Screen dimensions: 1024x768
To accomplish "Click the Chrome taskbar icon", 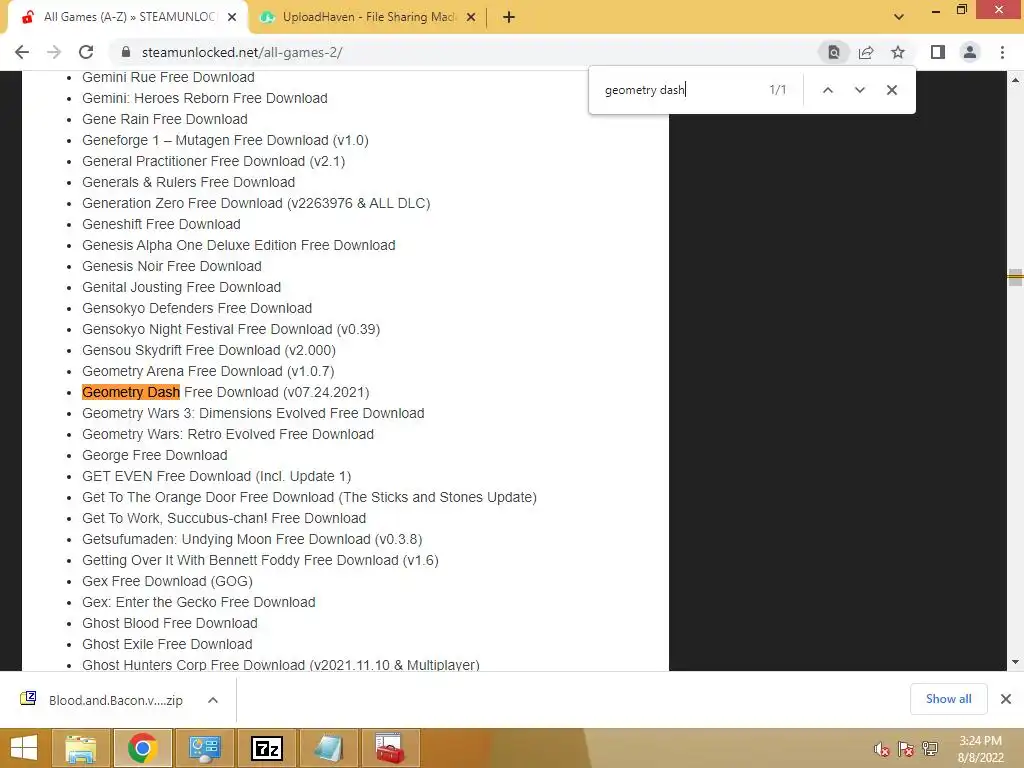I will click(x=142, y=748).
